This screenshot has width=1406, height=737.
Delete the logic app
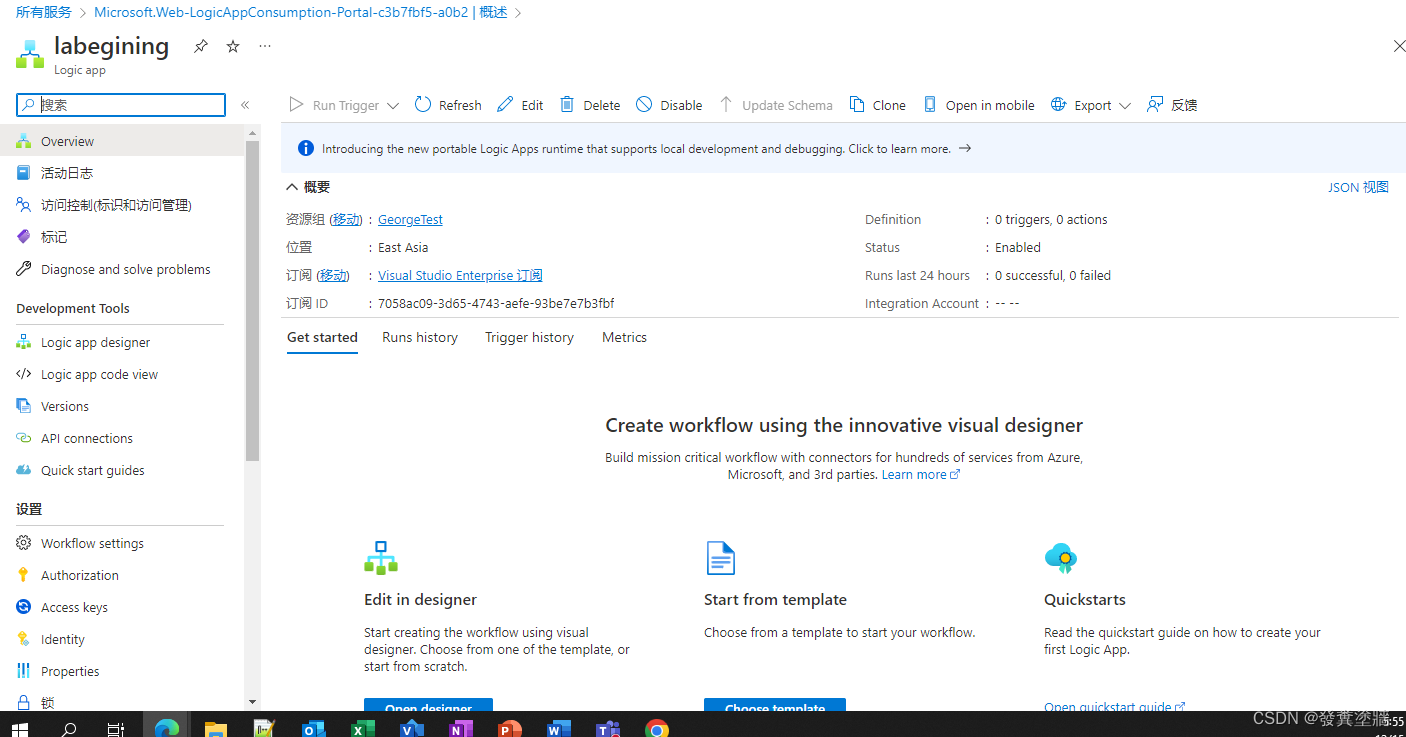click(x=590, y=105)
